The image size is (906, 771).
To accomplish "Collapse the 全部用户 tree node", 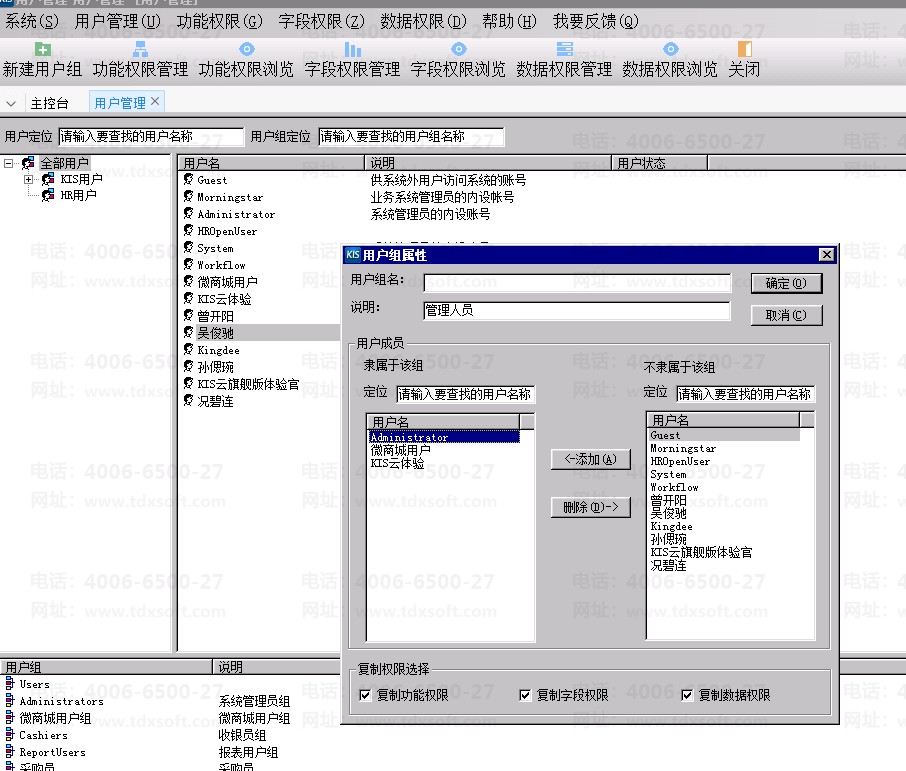I will [9, 163].
